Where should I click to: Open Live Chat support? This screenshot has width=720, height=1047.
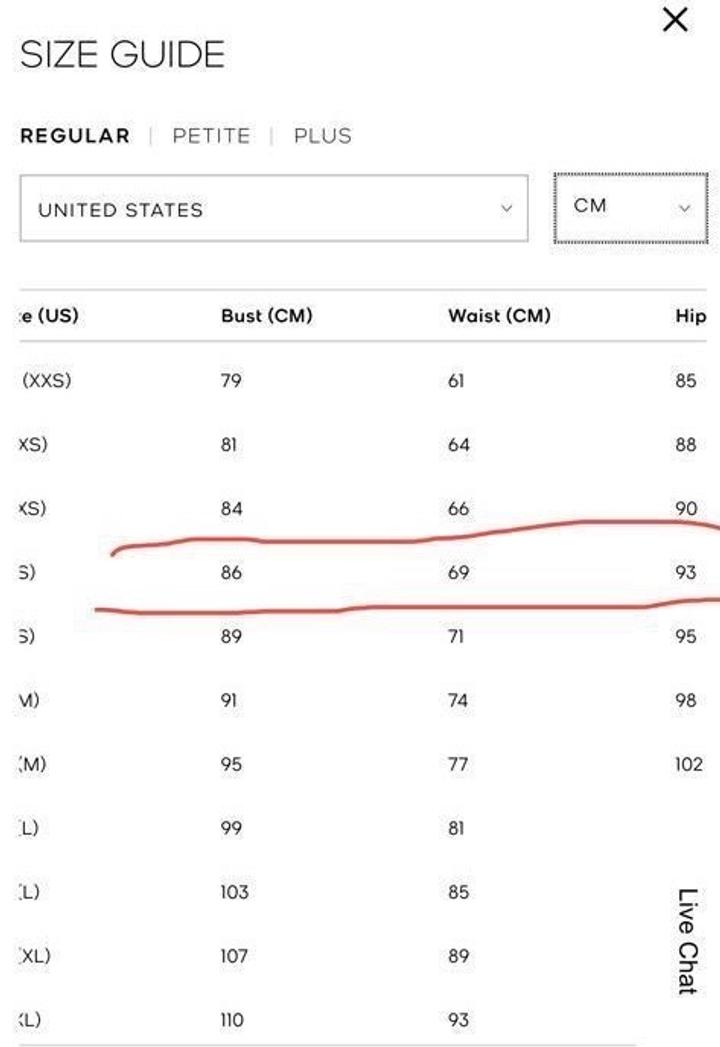[x=686, y=941]
